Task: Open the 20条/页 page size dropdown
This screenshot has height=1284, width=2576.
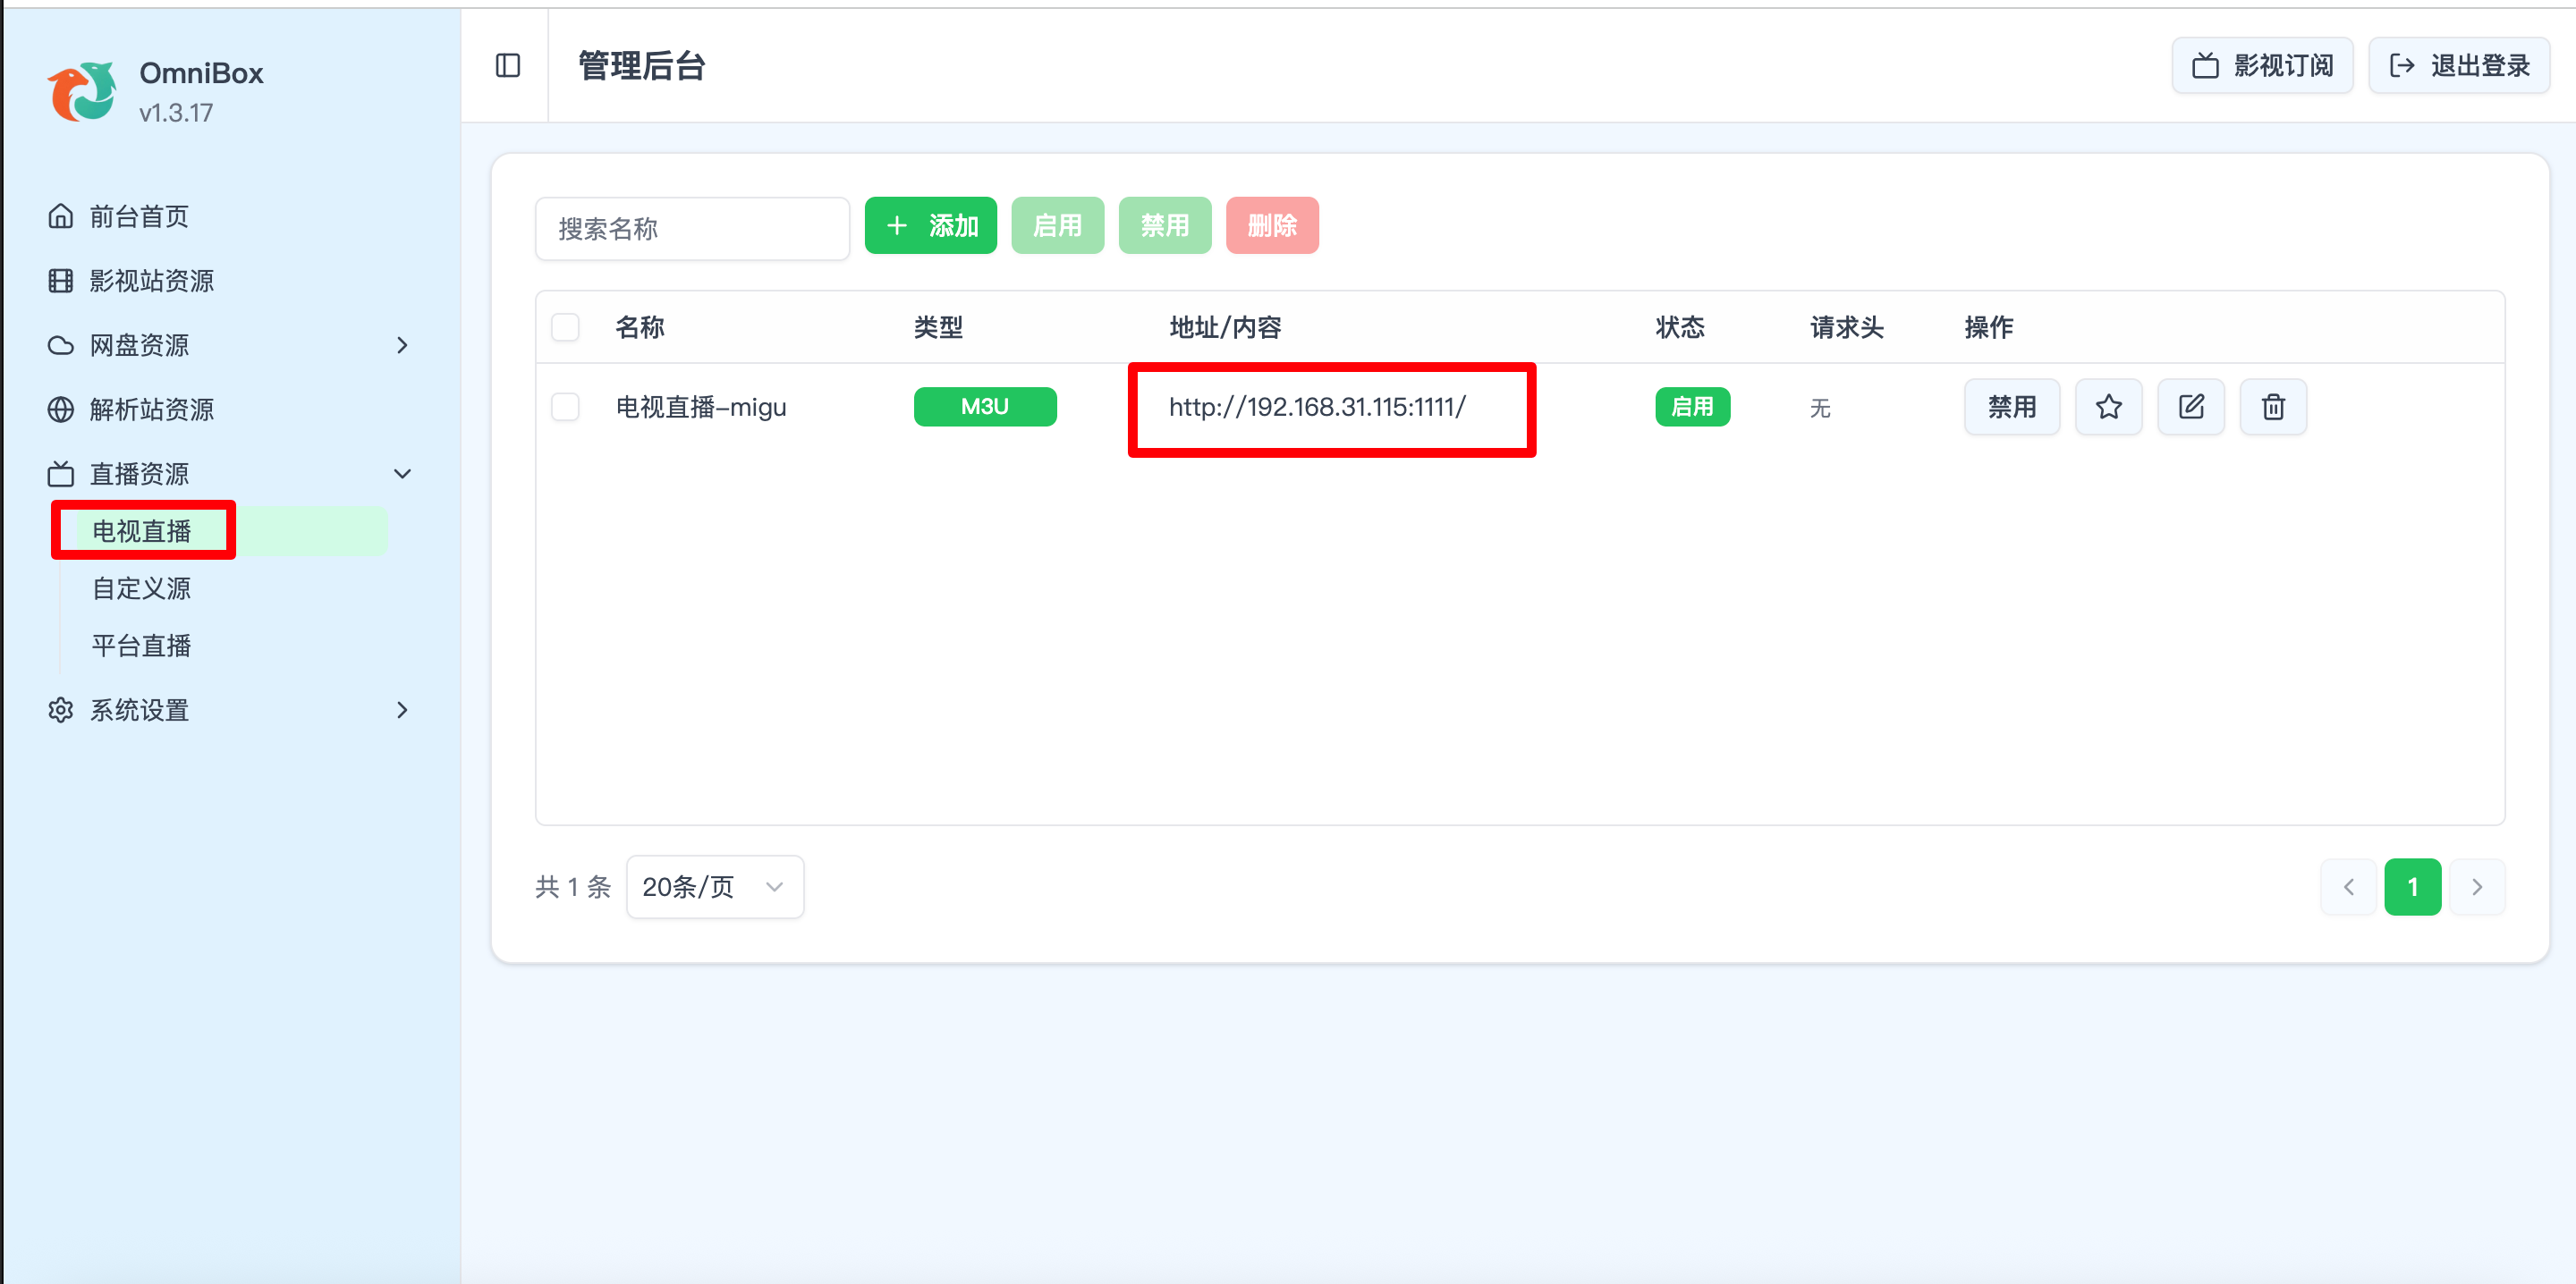Action: tap(714, 887)
